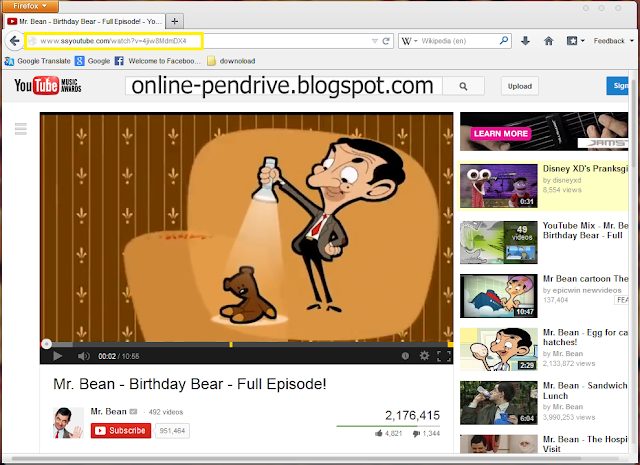Enter fullscreen with expand icon
Screen dimensions: 640x465
coord(444,356)
